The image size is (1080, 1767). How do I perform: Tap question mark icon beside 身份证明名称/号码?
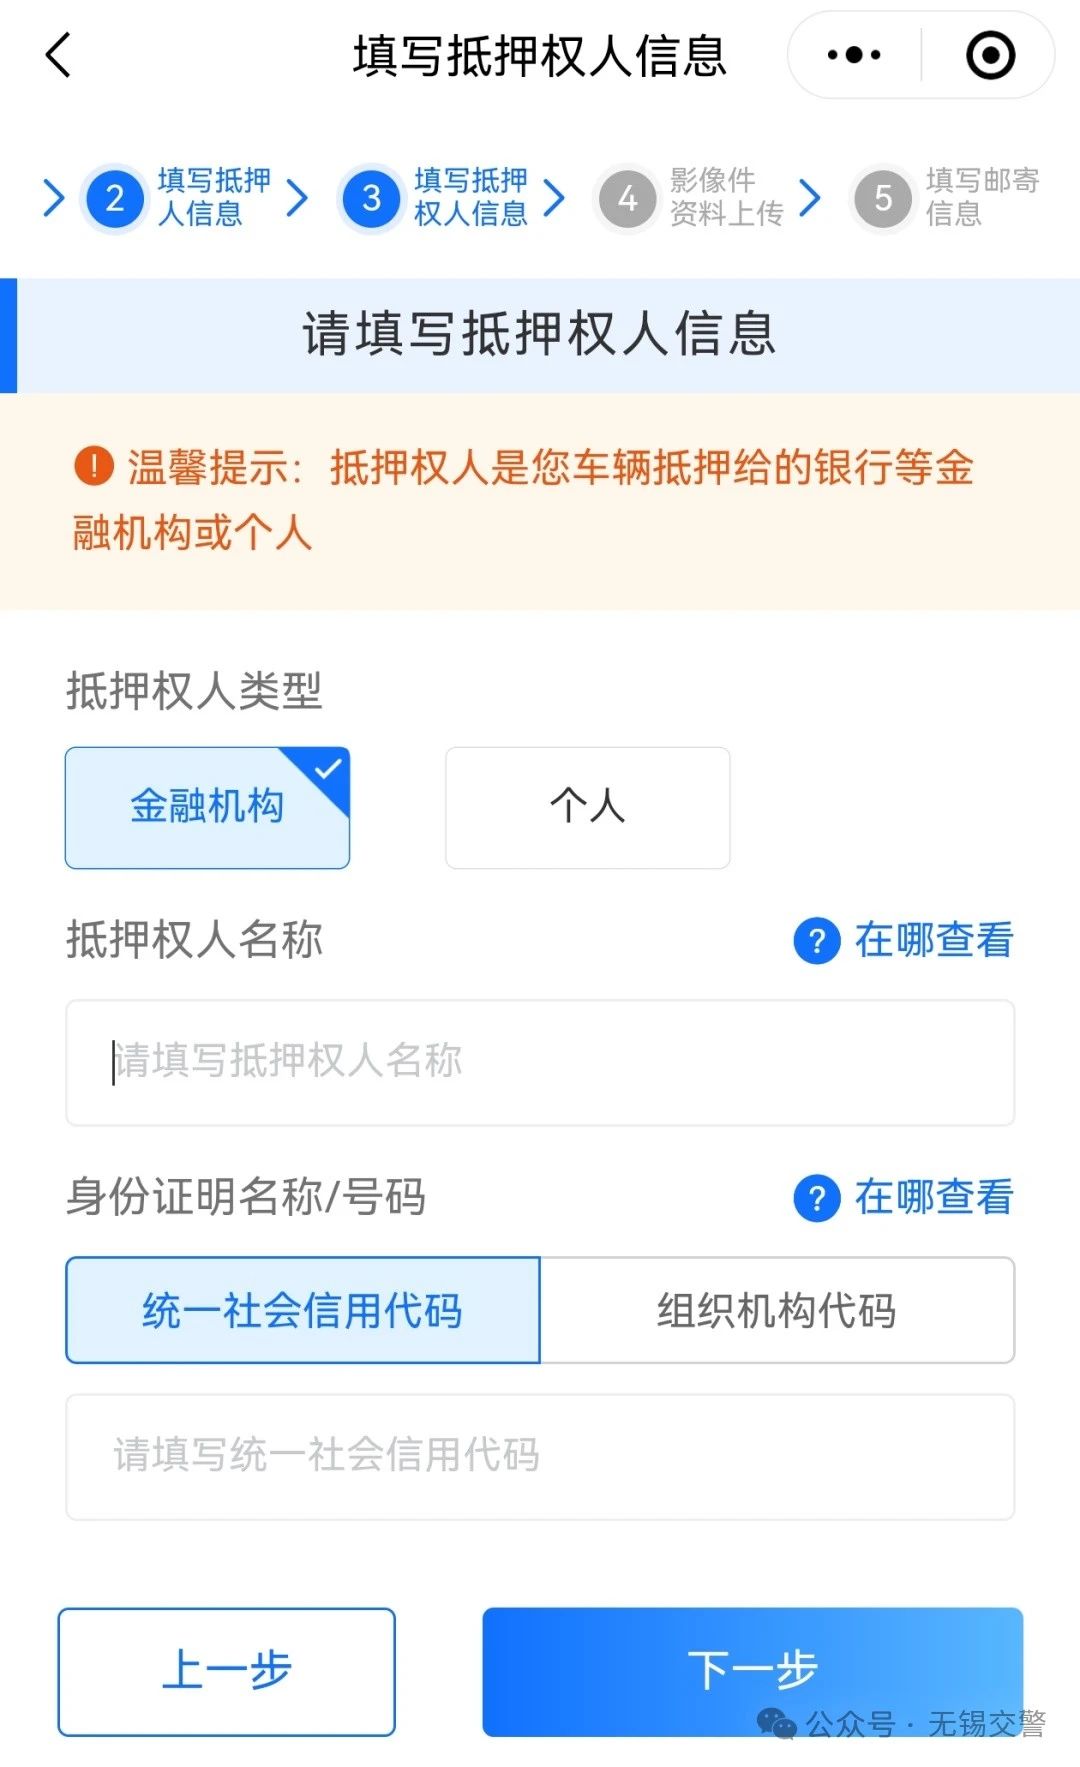tap(817, 1198)
